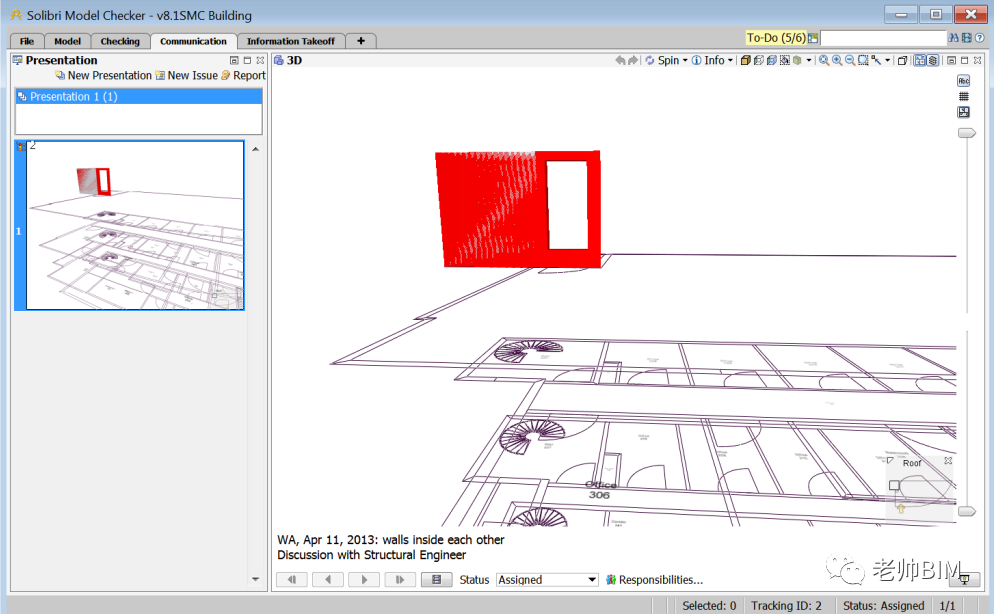Show all components using solid cube icon

point(746,60)
